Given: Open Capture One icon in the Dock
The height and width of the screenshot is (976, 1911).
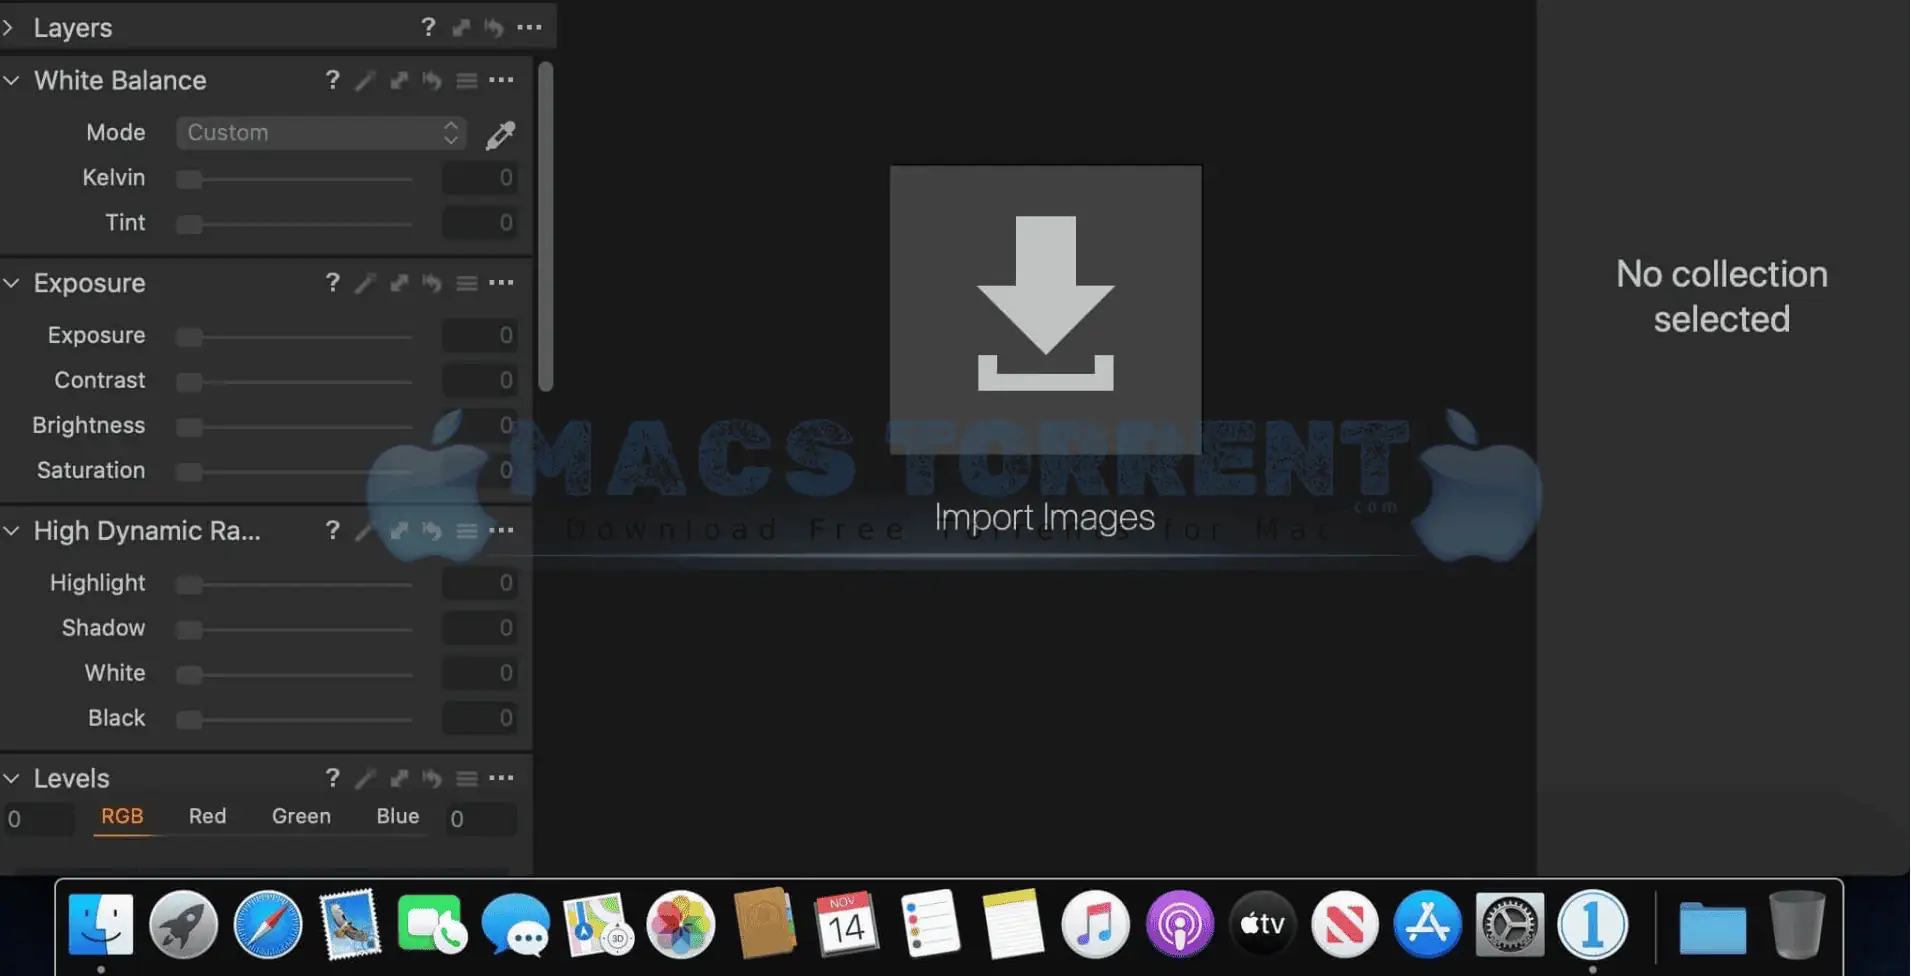Looking at the screenshot, I should tap(1593, 924).
